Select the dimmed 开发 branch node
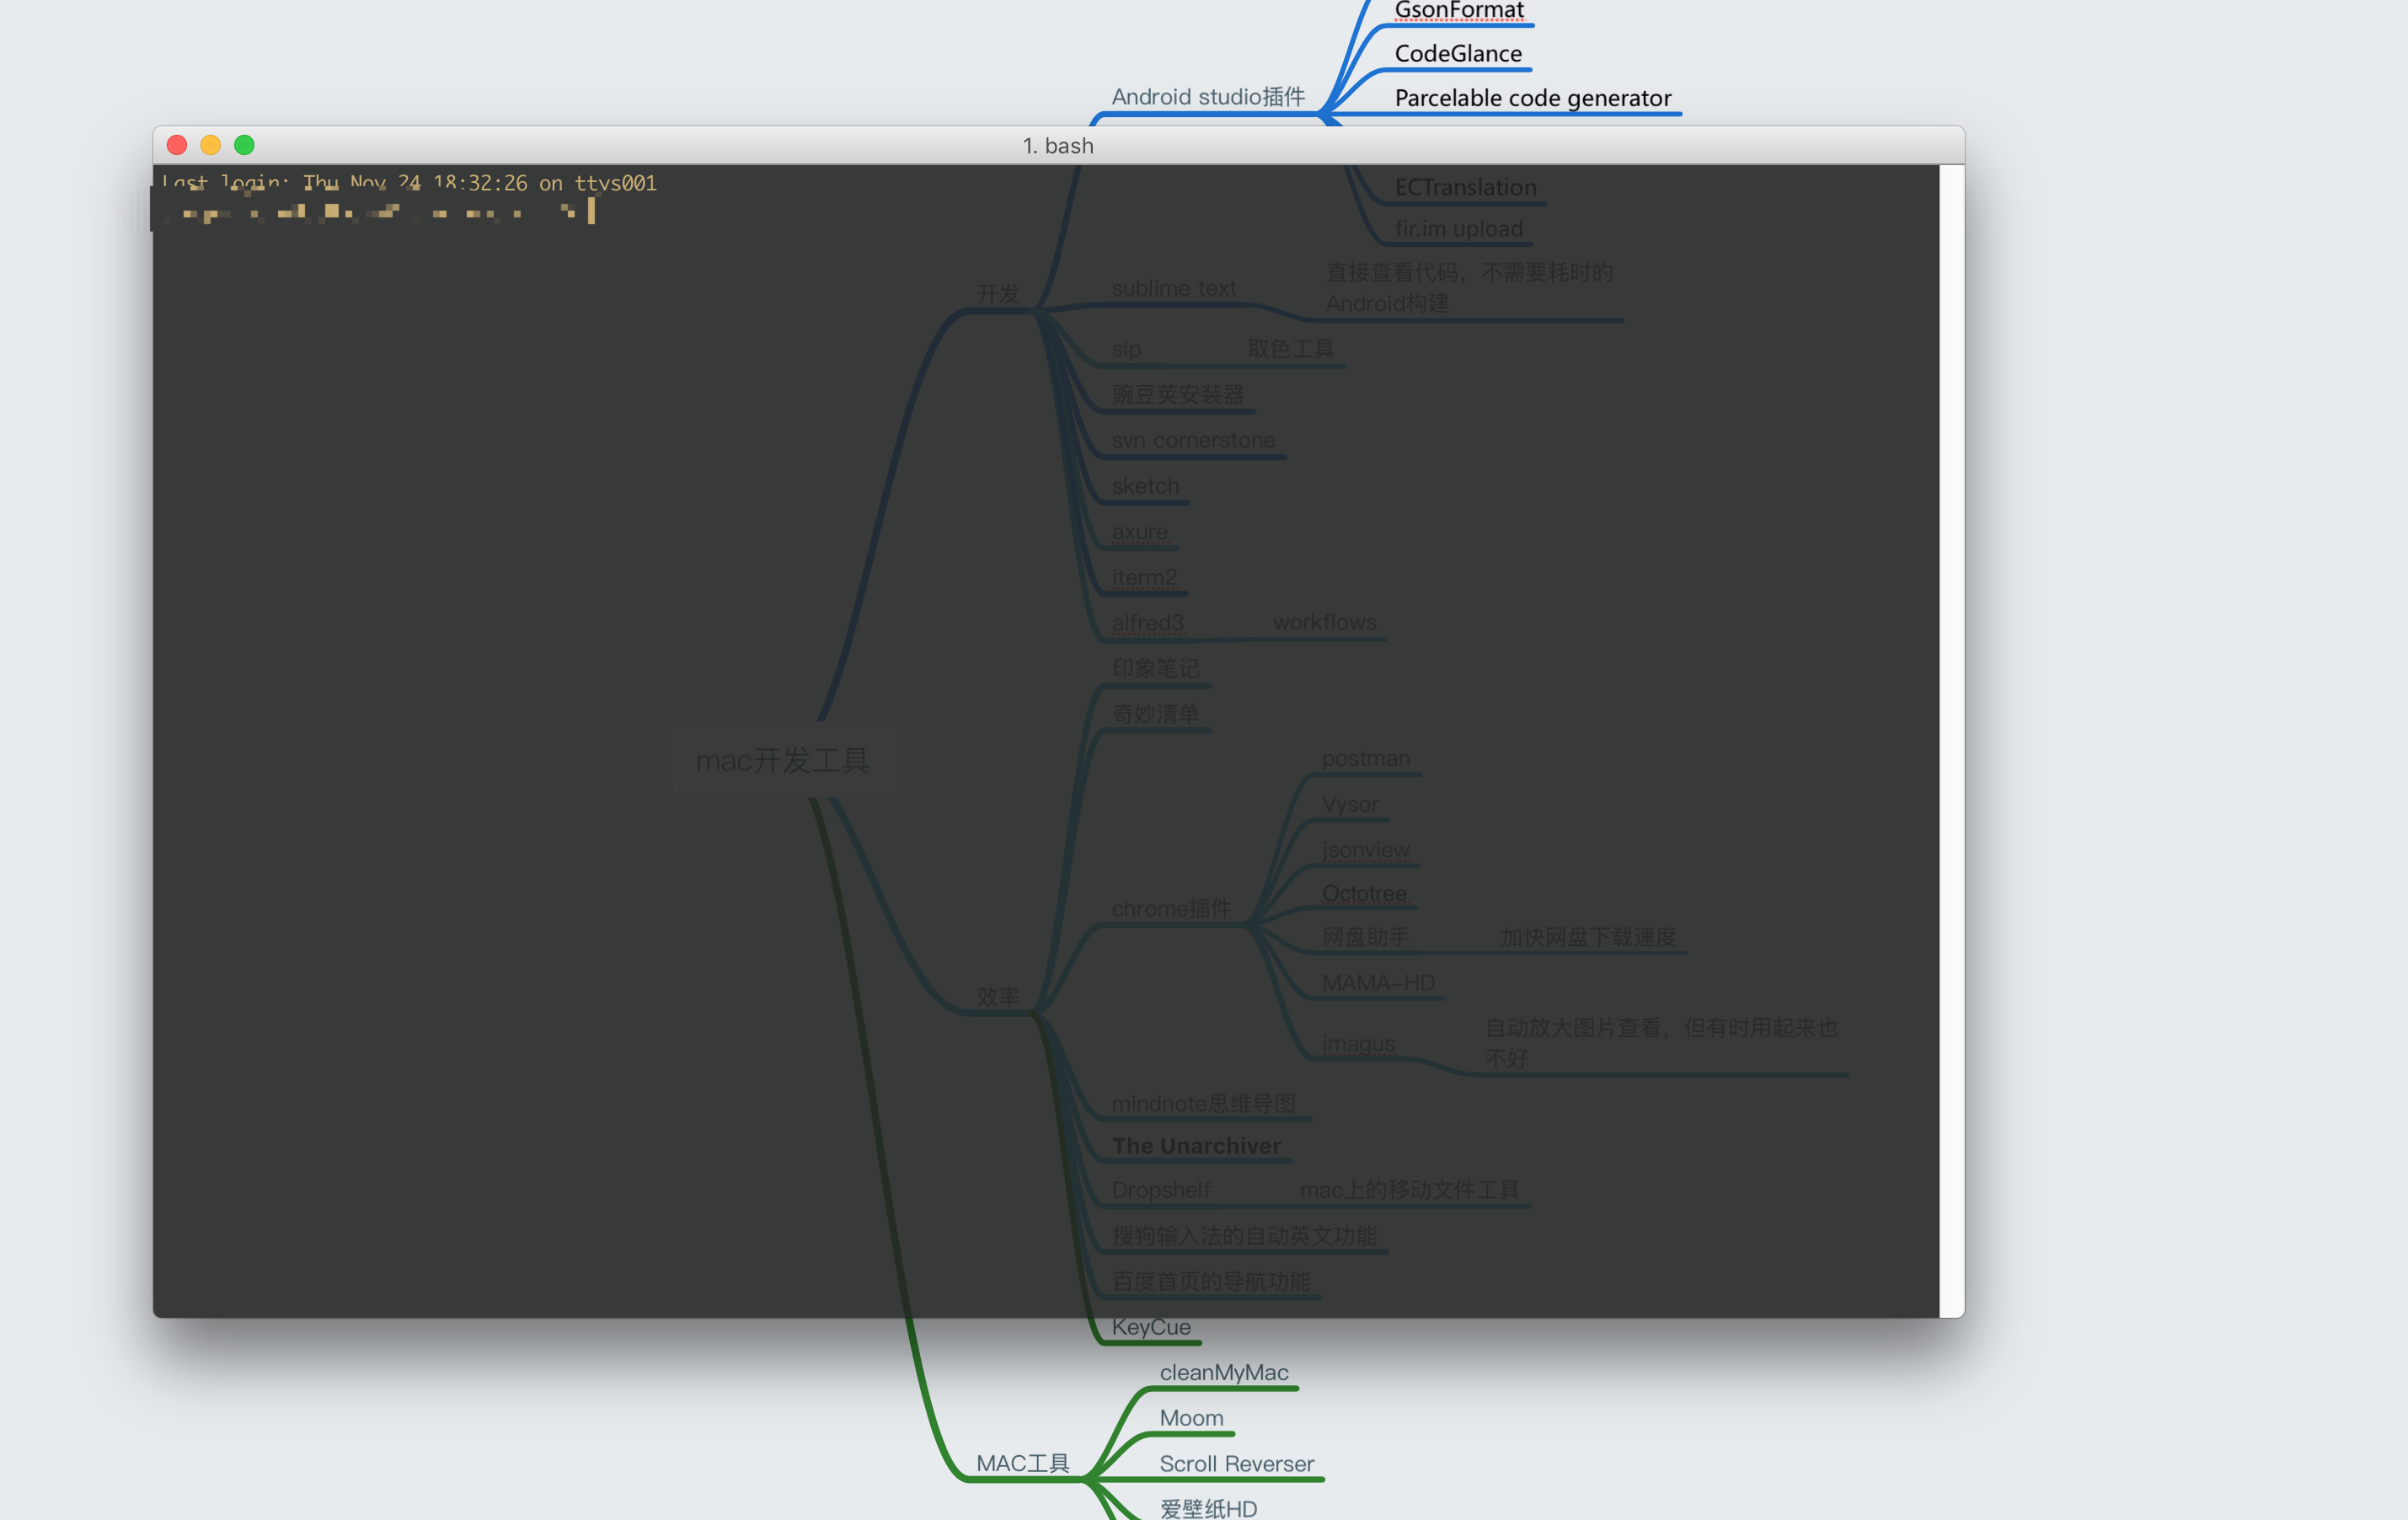Image resolution: width=2408 pixels, height=1520 pixels. 998,294
